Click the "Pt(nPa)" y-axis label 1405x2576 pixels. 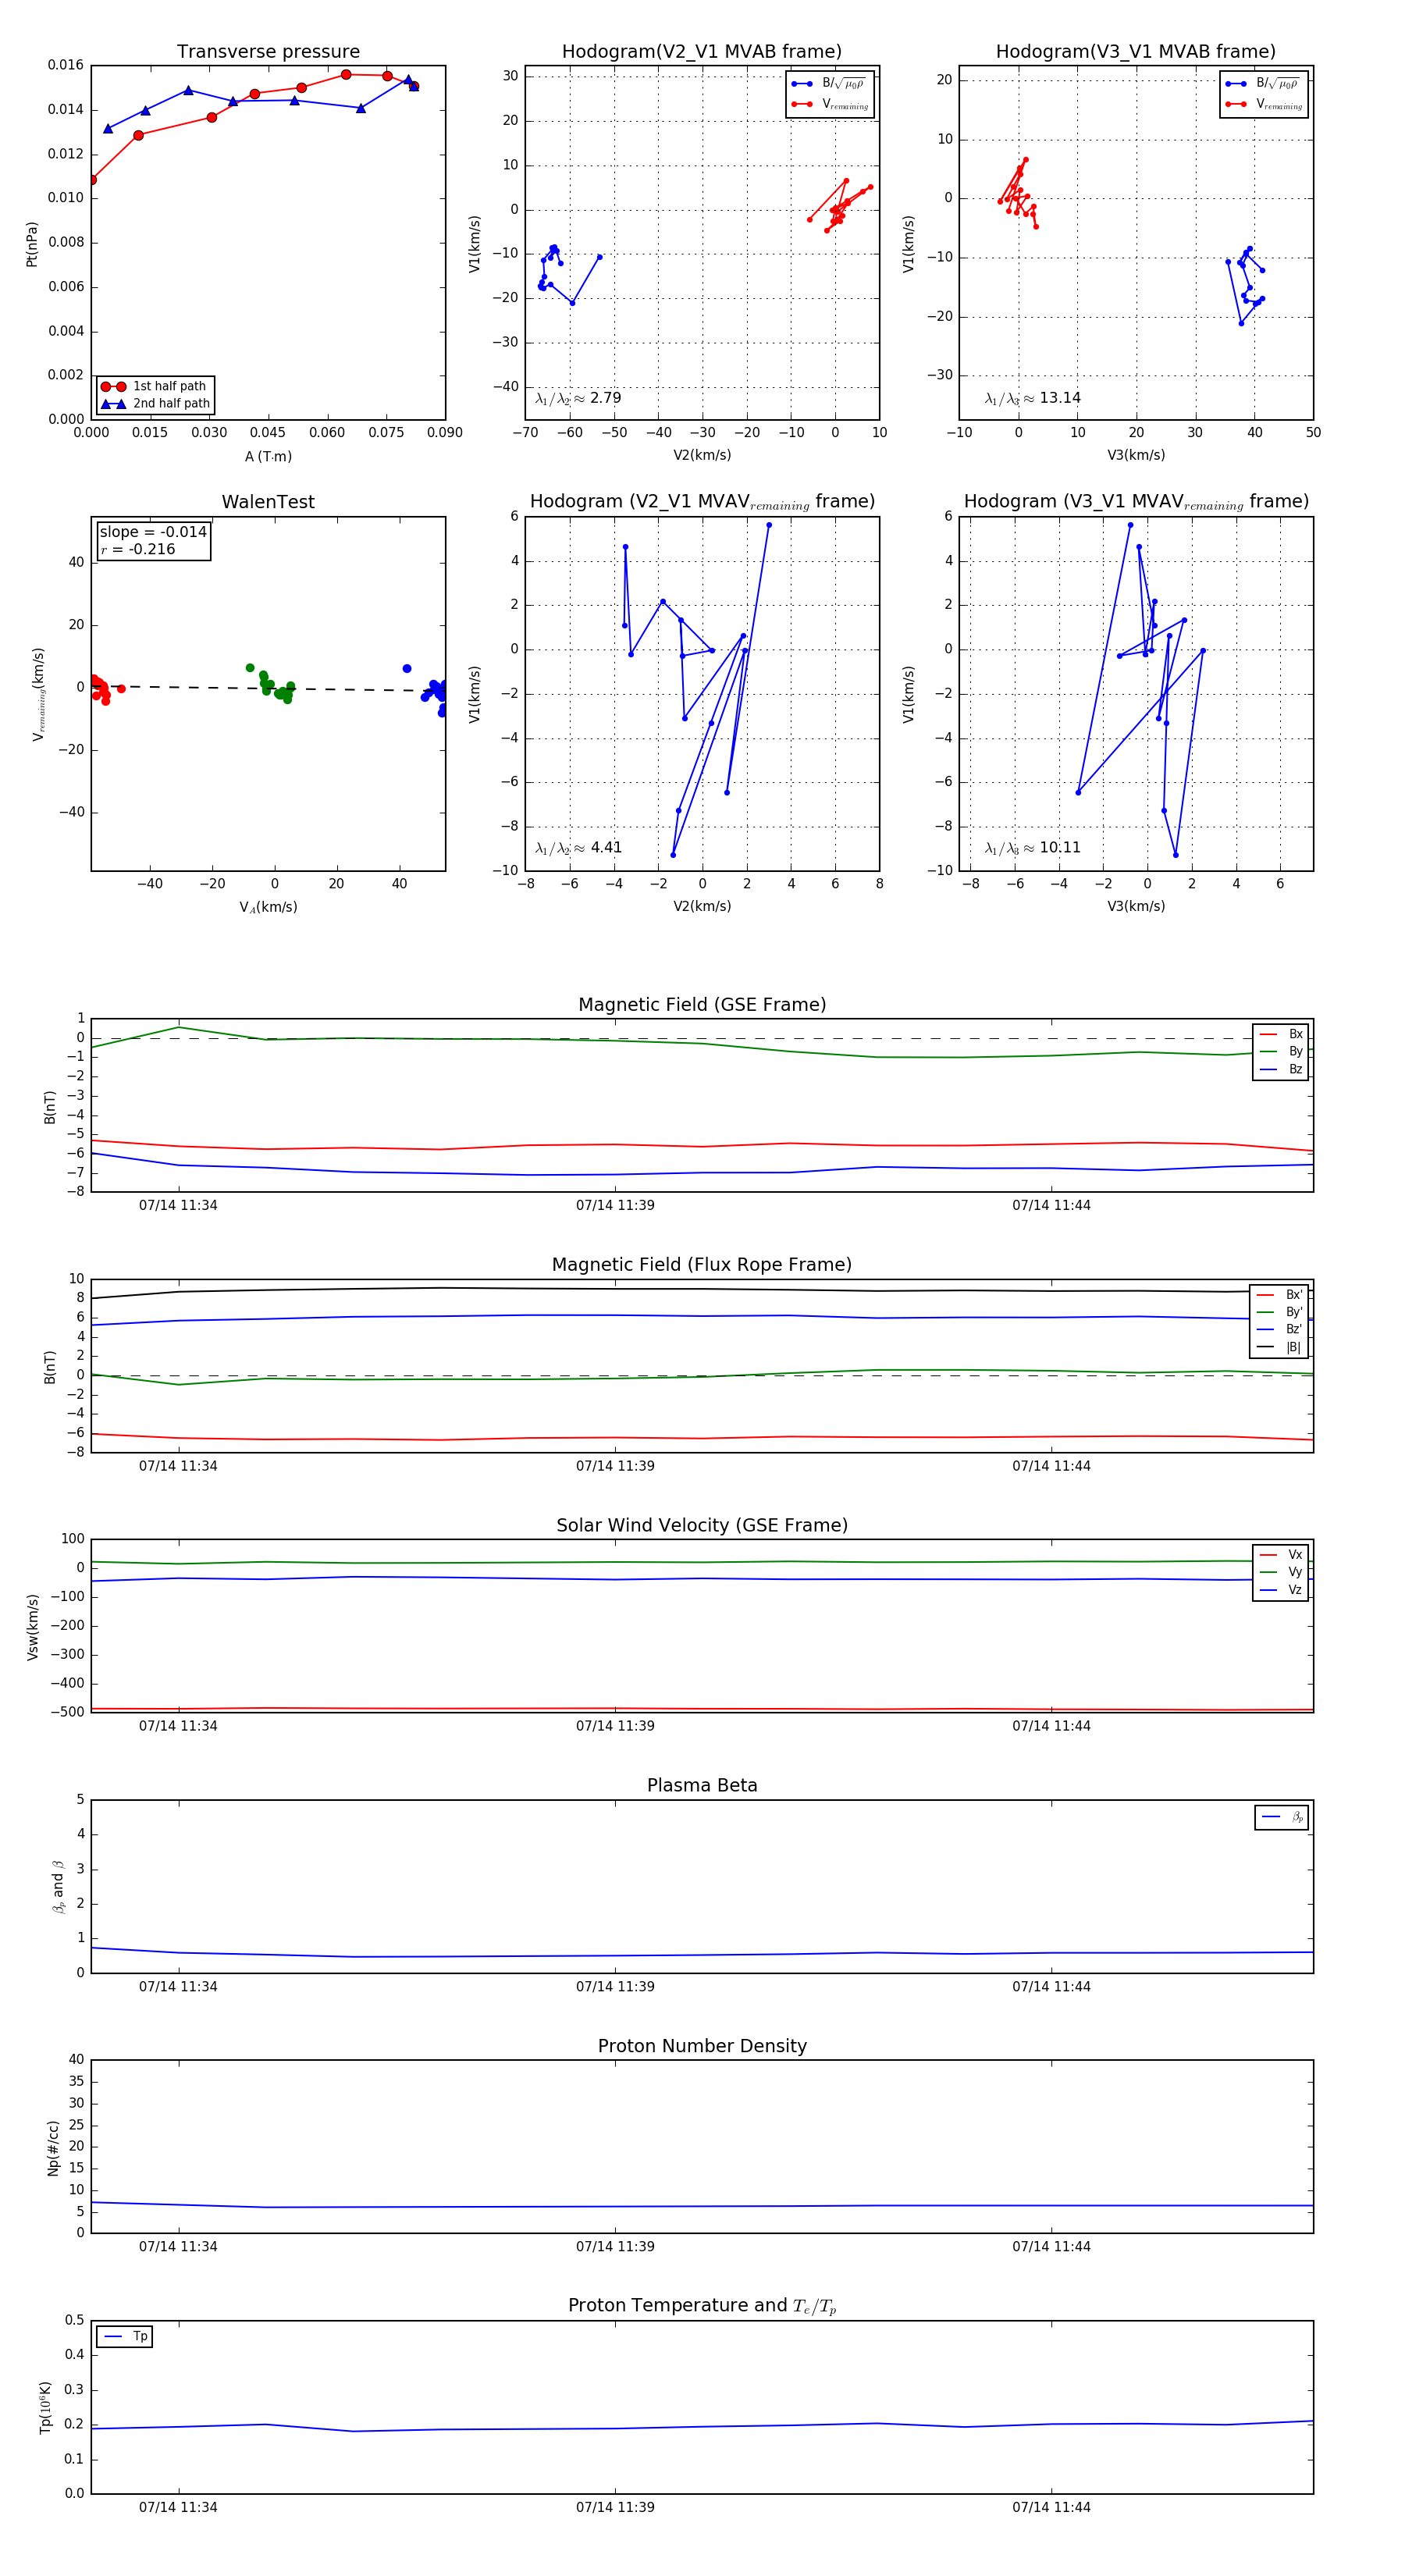31,244
